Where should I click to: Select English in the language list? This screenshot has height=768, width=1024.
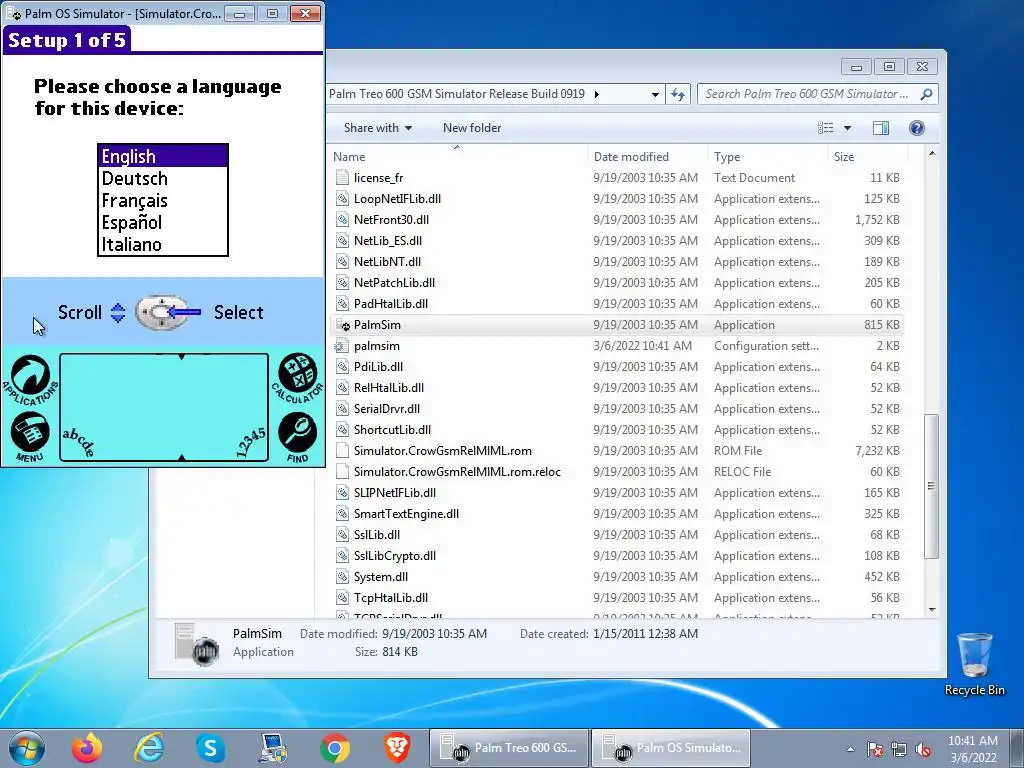click(163, 156)
